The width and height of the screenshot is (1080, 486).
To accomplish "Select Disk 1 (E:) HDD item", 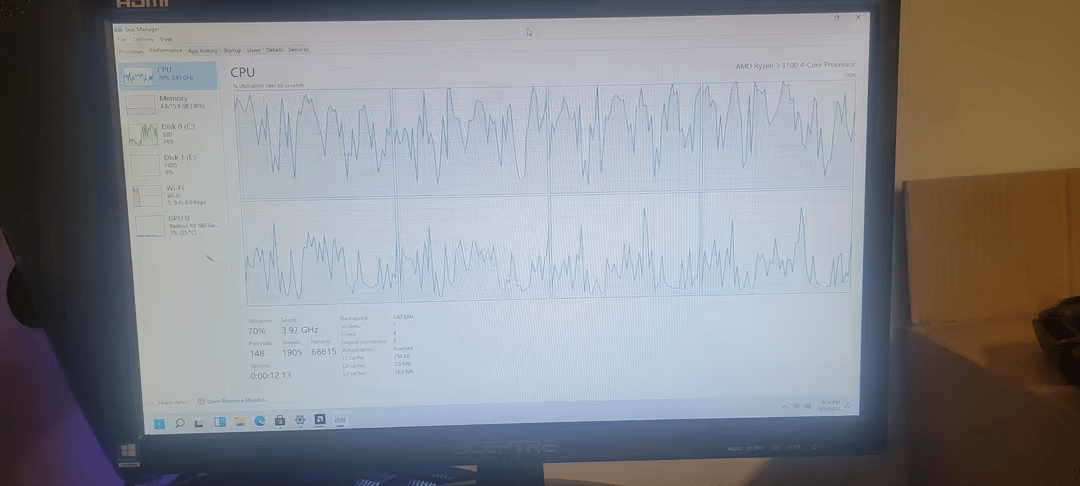I will (x=176, y=165).
